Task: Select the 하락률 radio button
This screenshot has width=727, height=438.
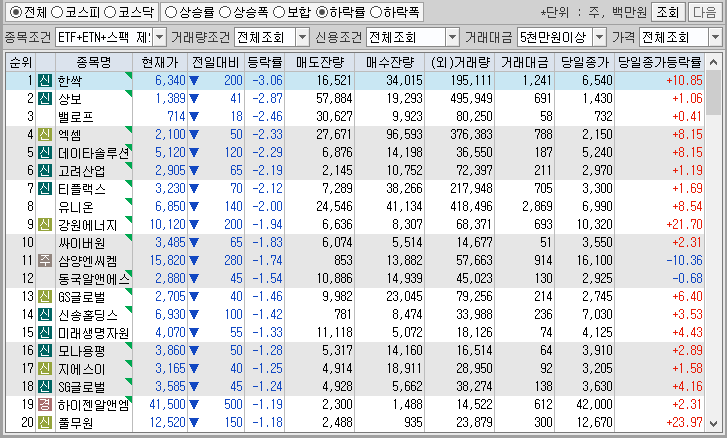Action: pos(321,13)
